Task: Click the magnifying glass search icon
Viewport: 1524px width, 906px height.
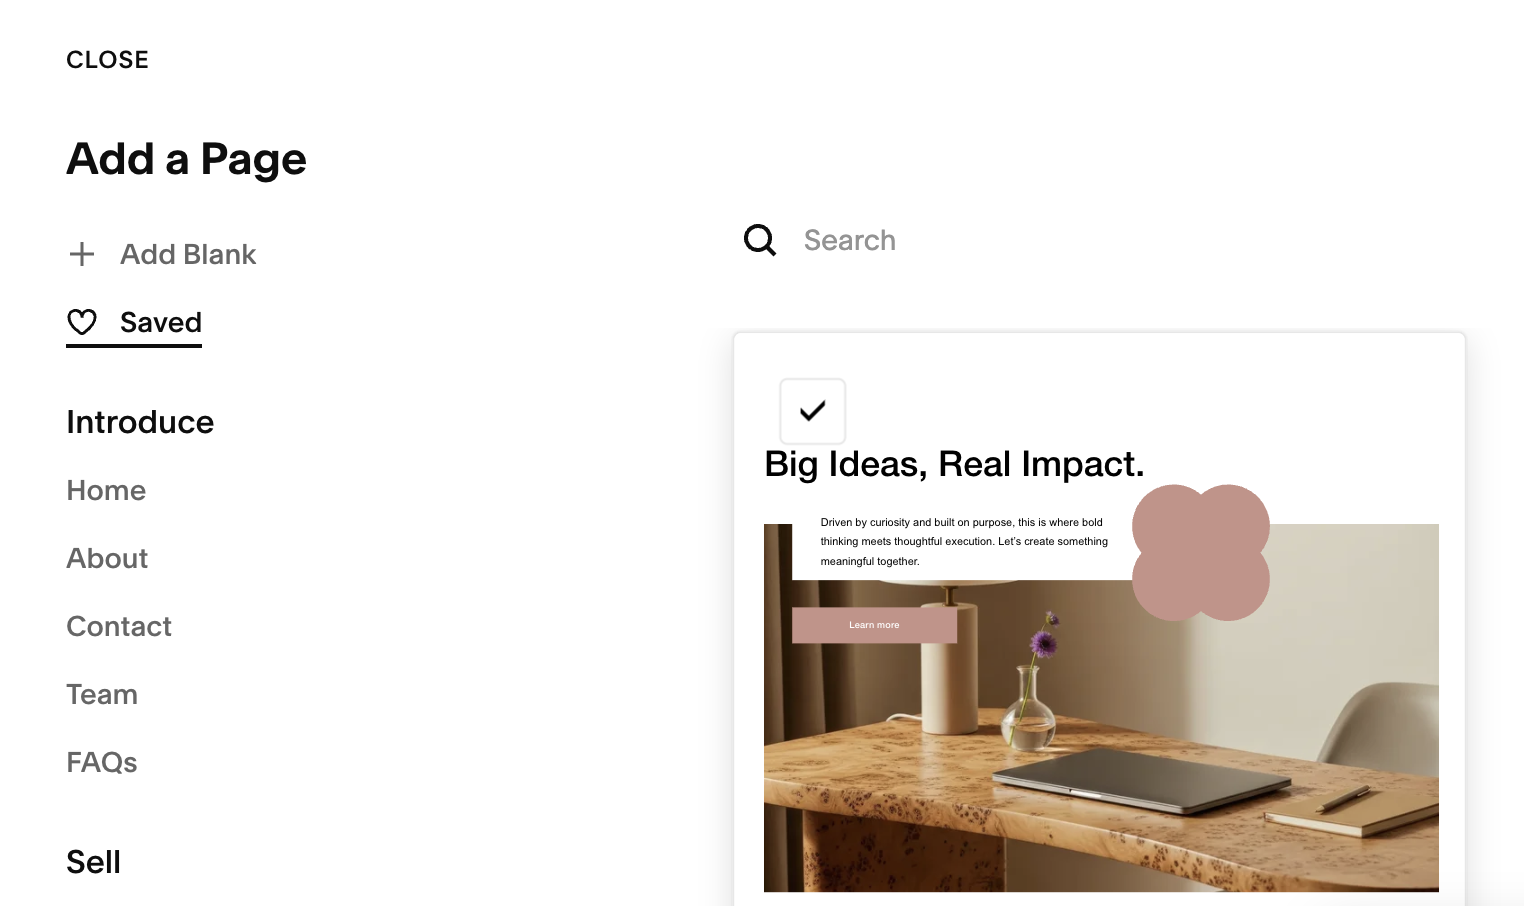Action: pos(760,240)
